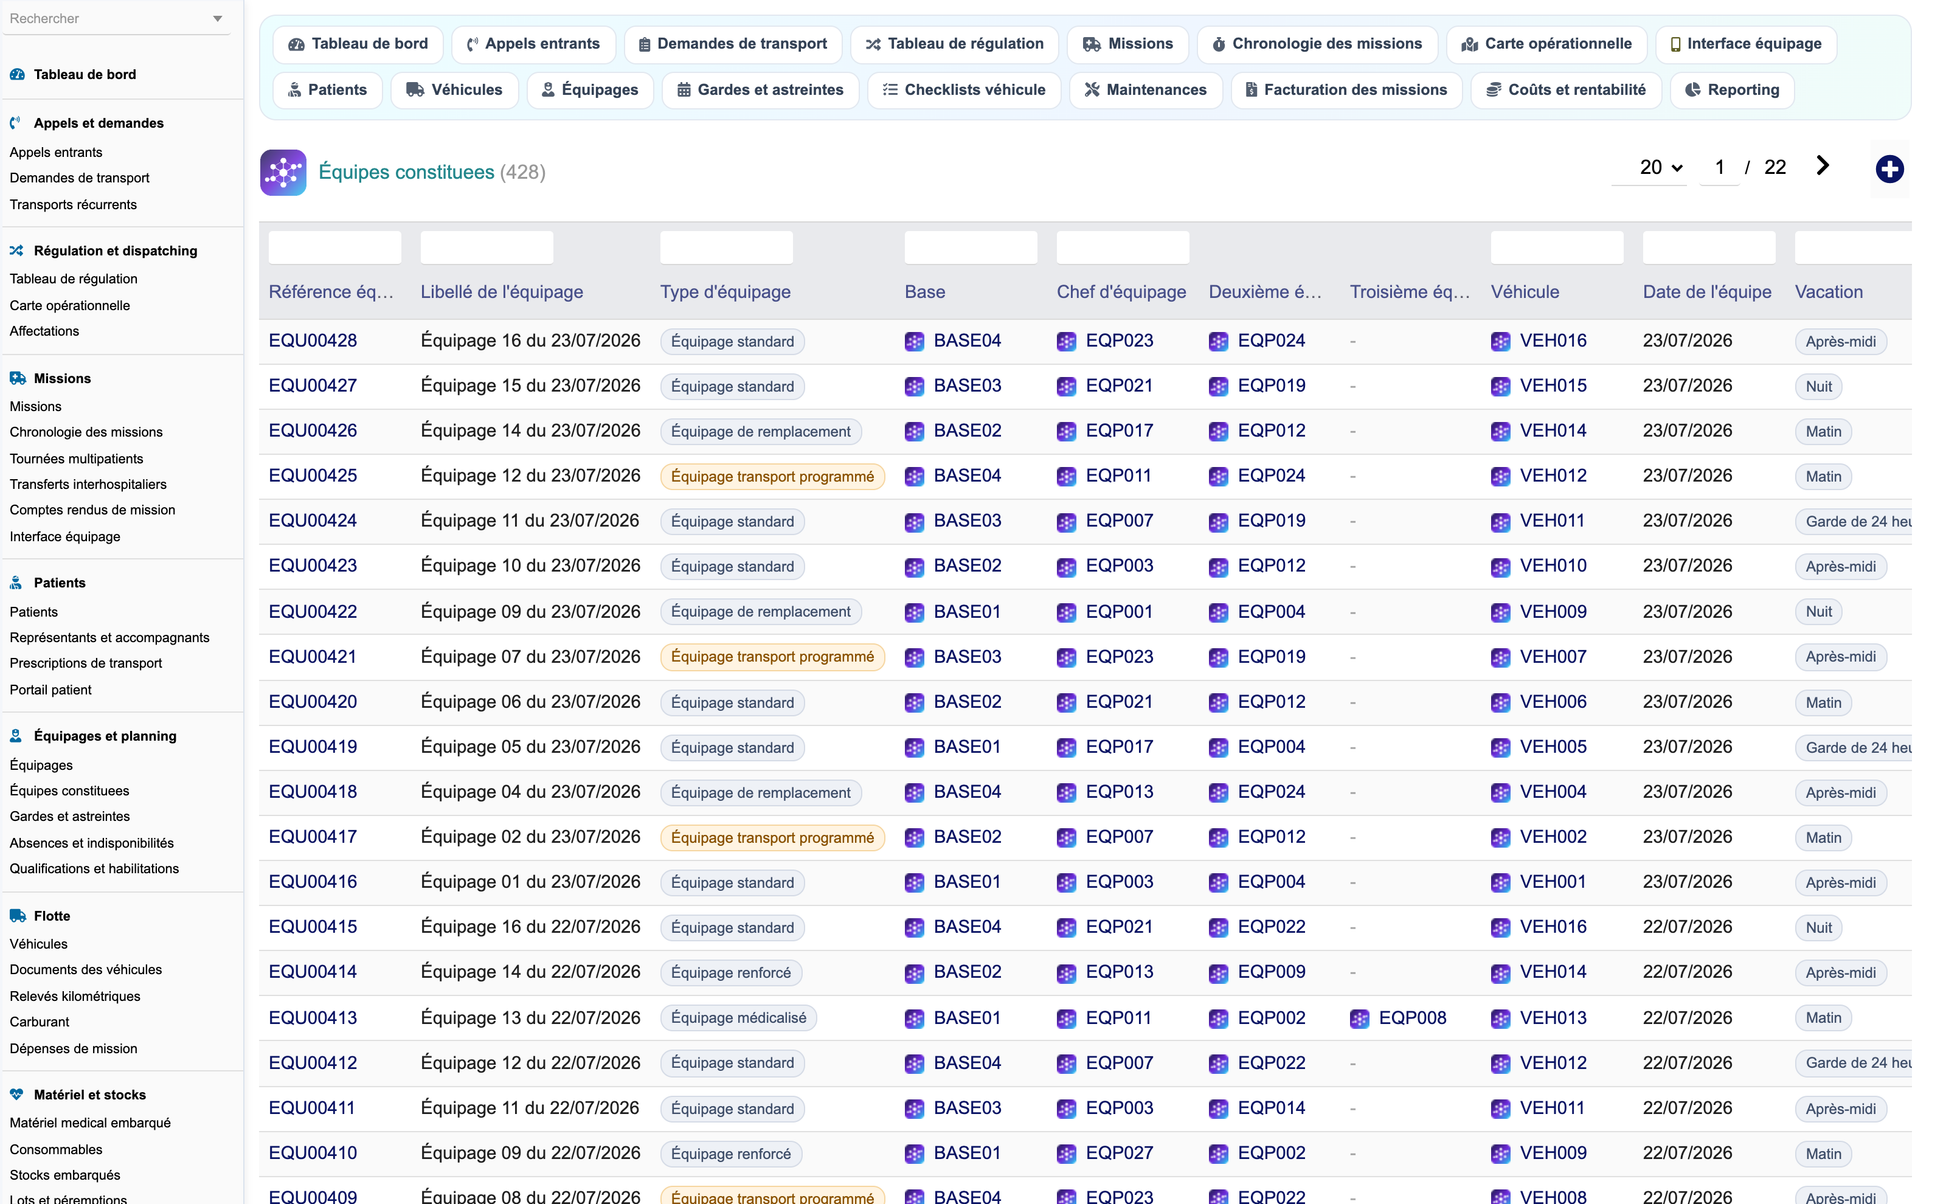The width and height of the screenshot is (1946, 1204).
Task: Click the Équipes constituees module icon
Action: [x=283, y=172]
